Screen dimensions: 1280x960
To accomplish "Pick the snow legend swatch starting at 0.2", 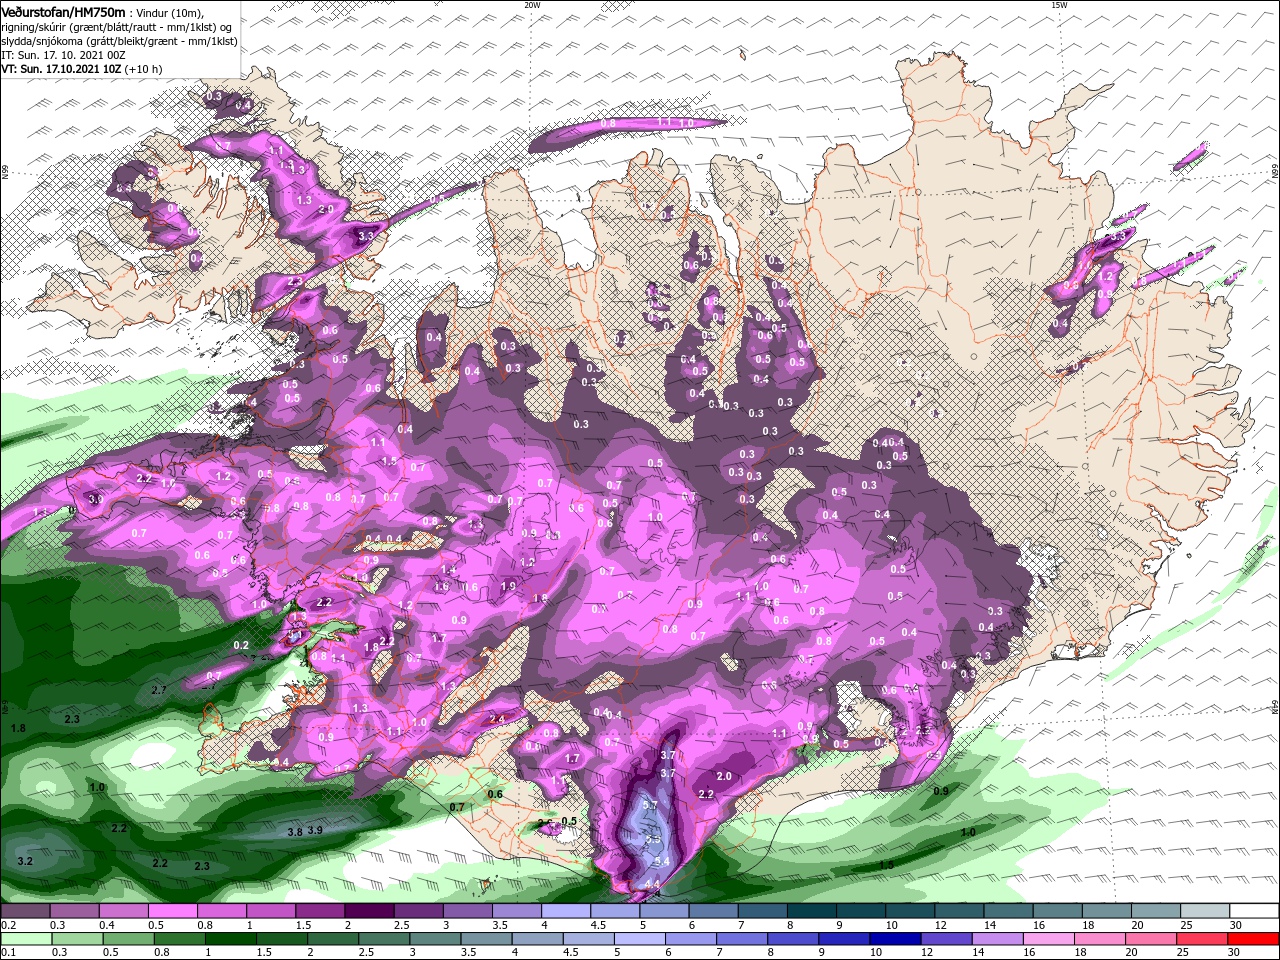I will click(25, 911).
